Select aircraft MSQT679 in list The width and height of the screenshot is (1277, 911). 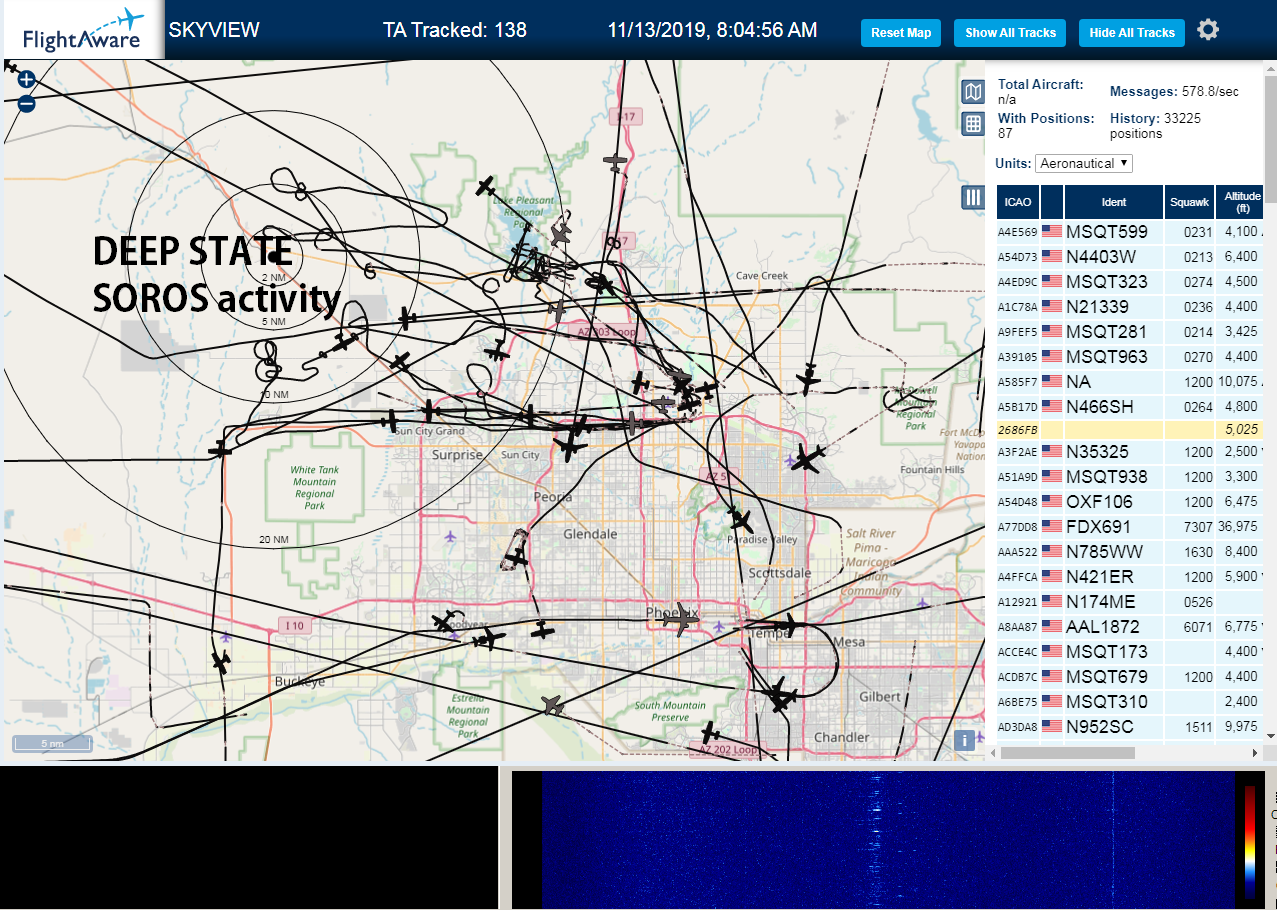pyautogui.click(x=1130, y=677)
